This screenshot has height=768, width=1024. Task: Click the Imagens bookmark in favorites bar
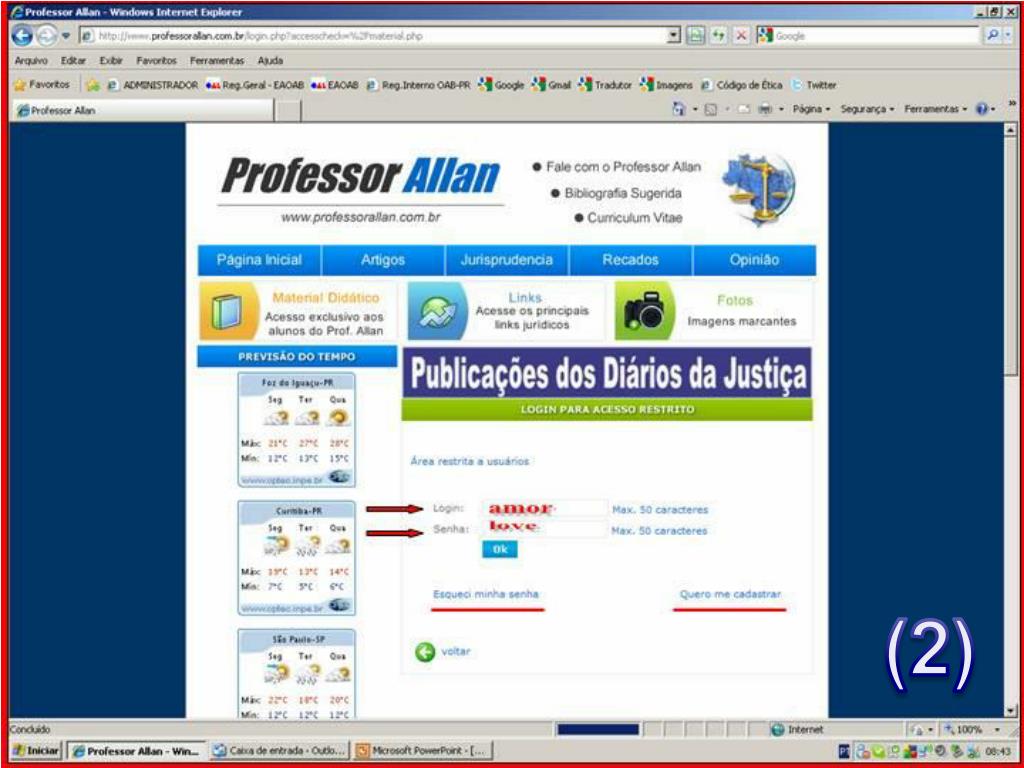point(666,85)
